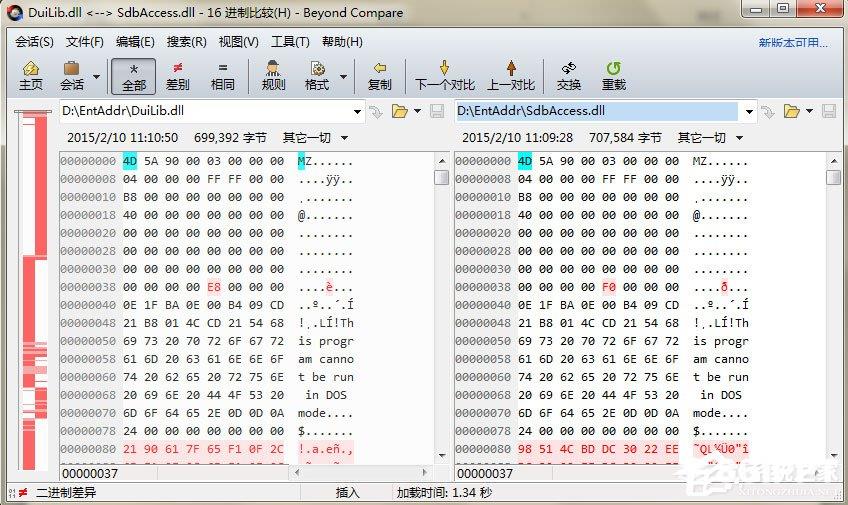
Task: Click left pane scroll-up arrow
Action: 441,161
